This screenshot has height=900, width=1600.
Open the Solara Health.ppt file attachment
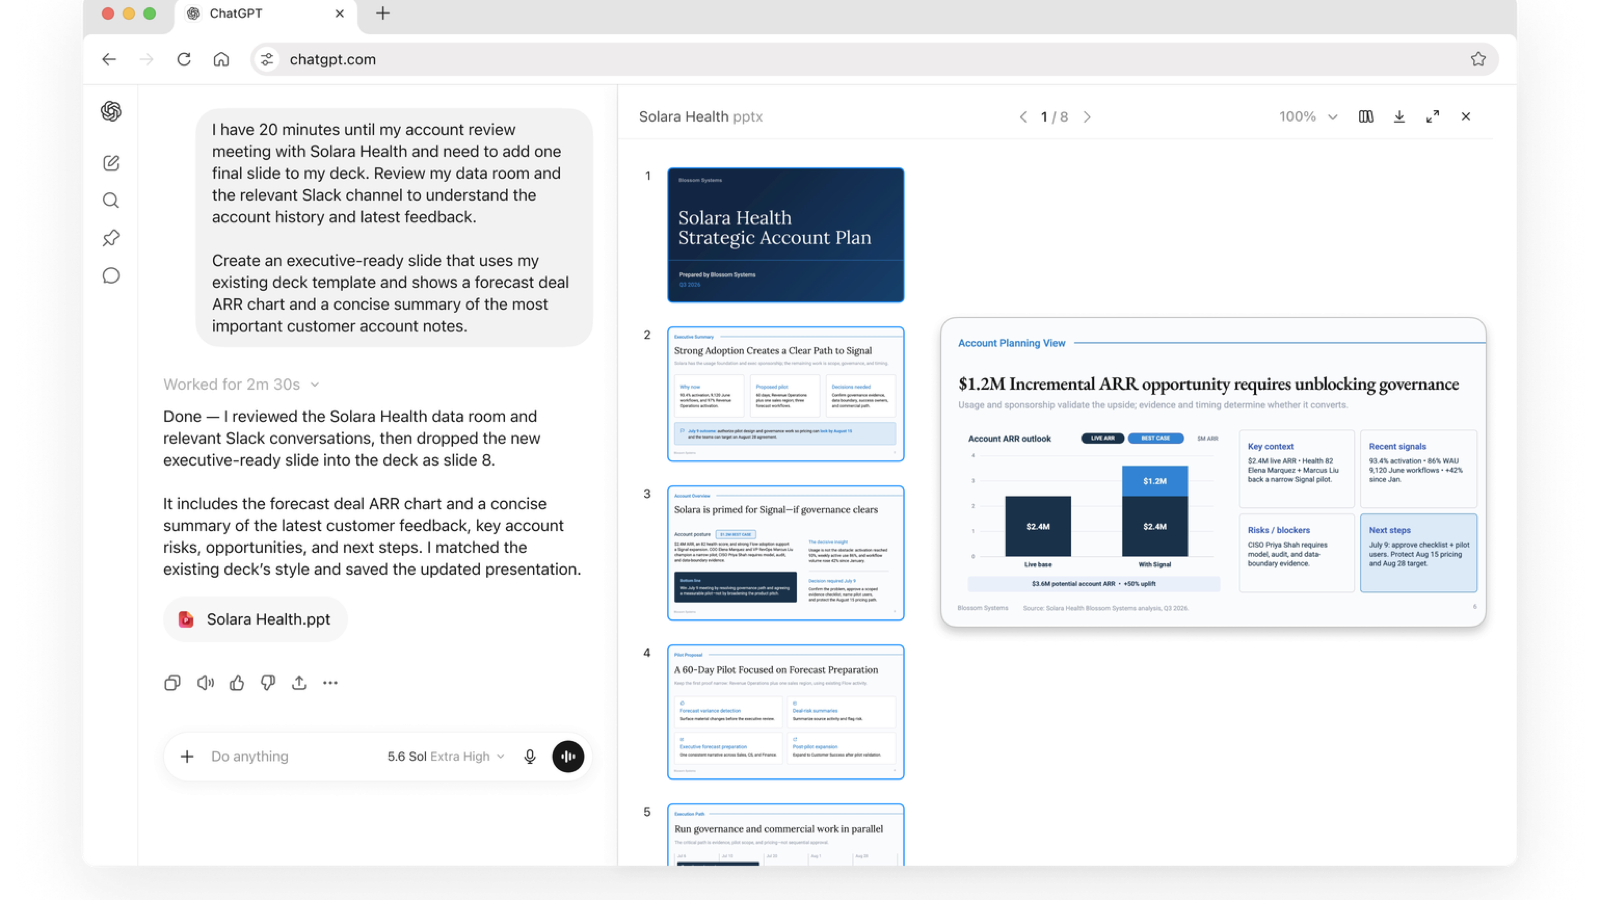(x=255, y=620)
